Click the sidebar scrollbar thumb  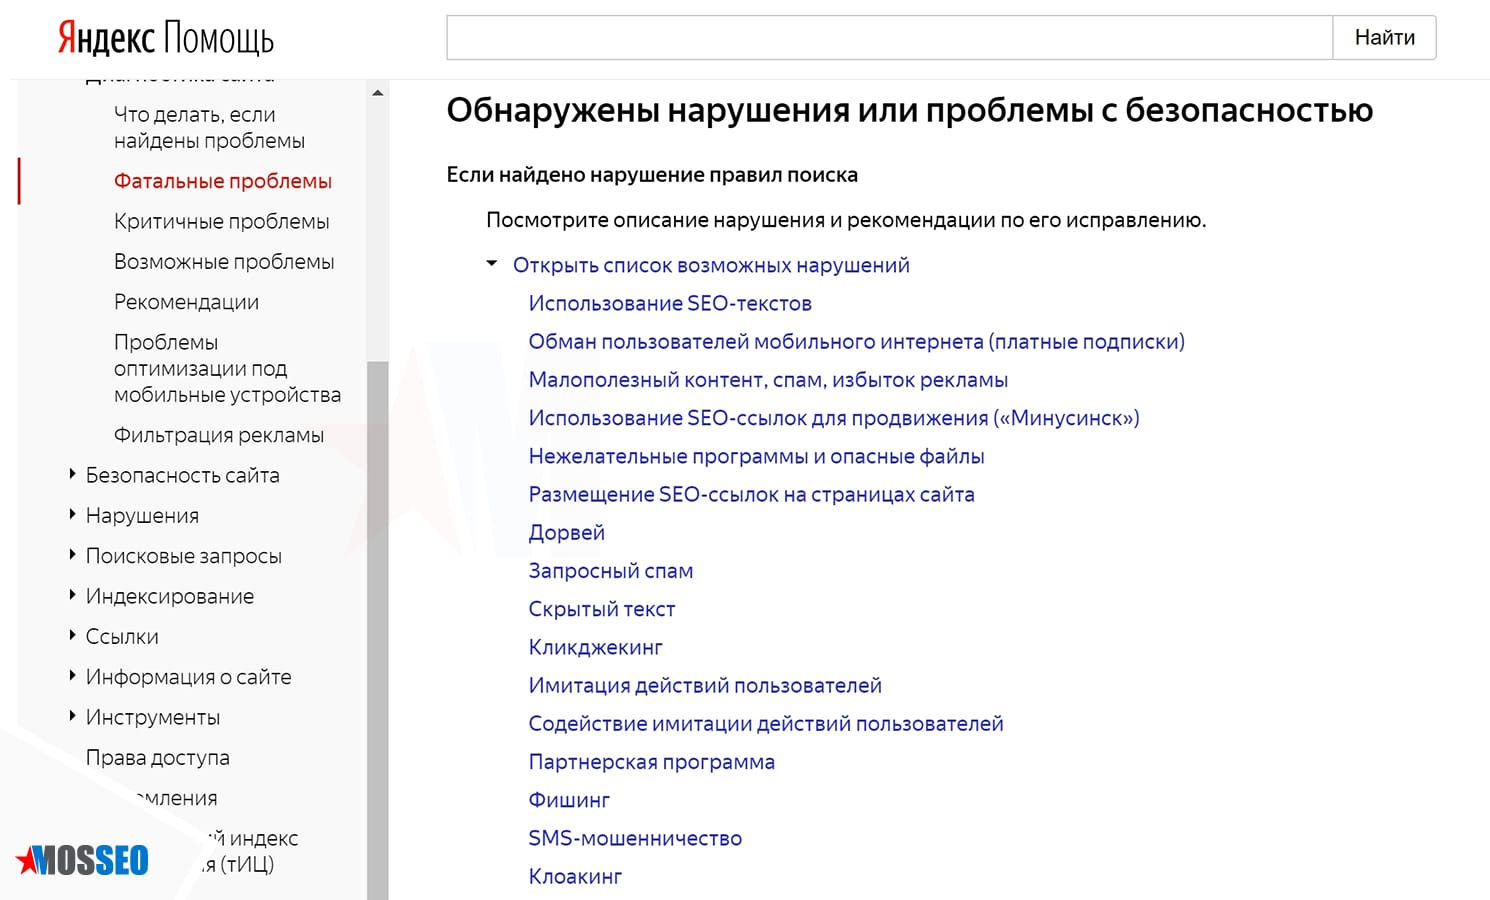(377, 630)
